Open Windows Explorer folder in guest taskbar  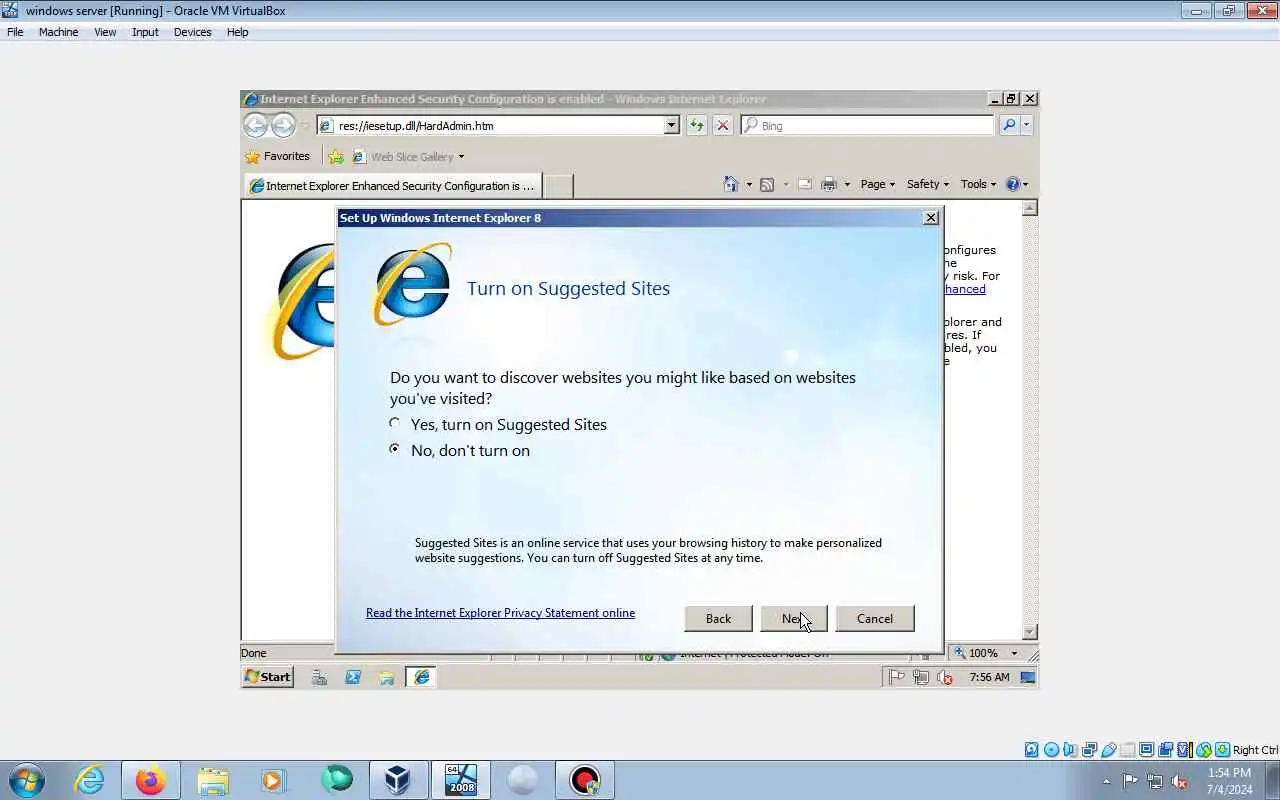tap(386, 677)
